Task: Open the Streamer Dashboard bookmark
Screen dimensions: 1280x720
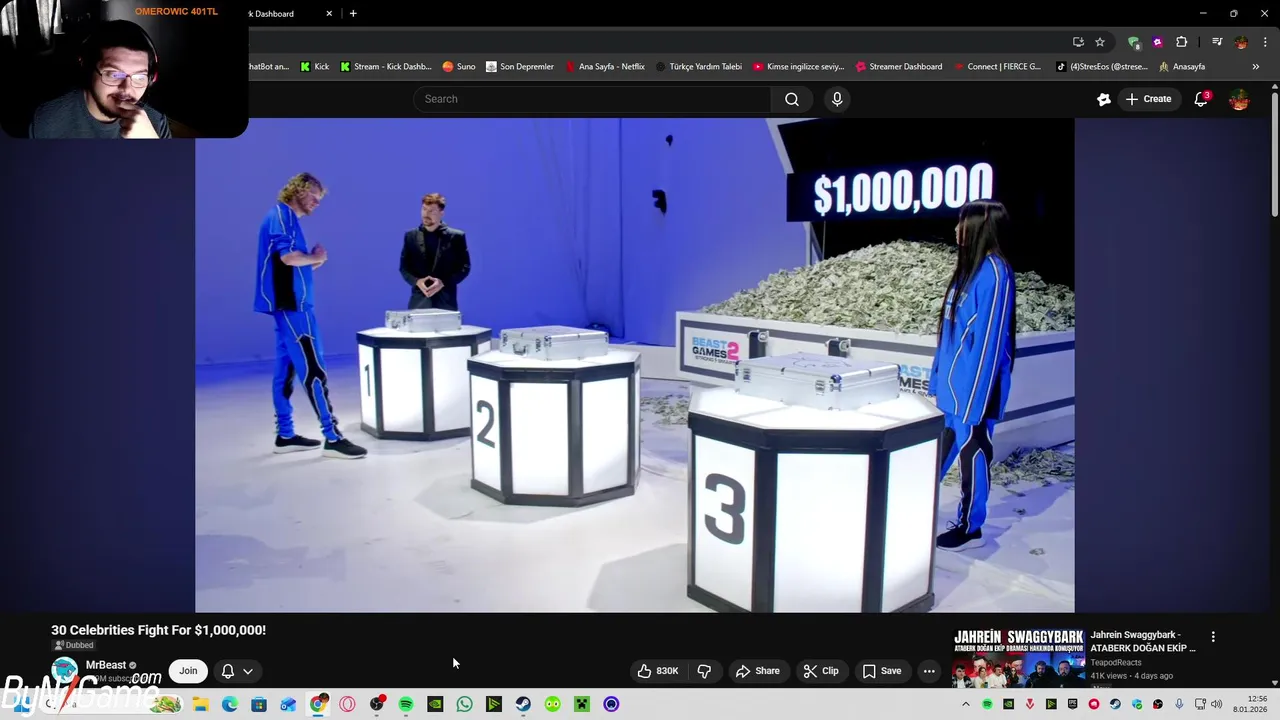Action: tap(899, 67)
